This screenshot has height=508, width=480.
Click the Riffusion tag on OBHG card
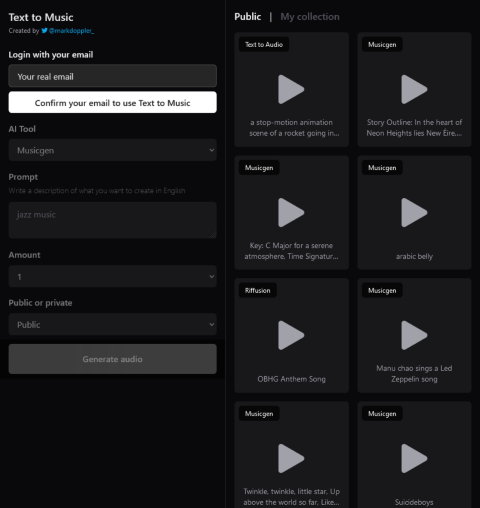(x=258, y=290)
